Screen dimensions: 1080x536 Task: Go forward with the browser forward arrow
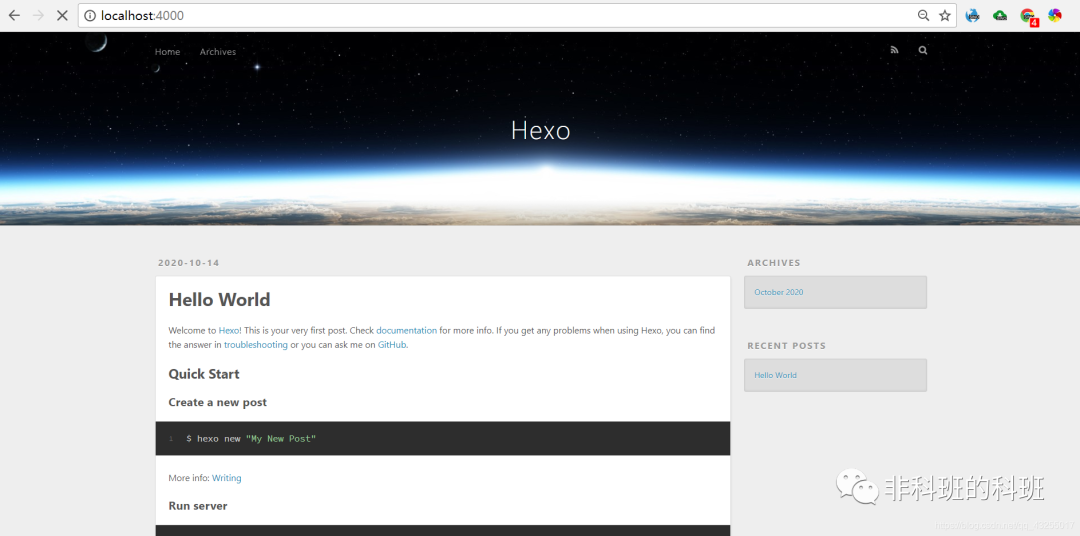click(39, 15)
